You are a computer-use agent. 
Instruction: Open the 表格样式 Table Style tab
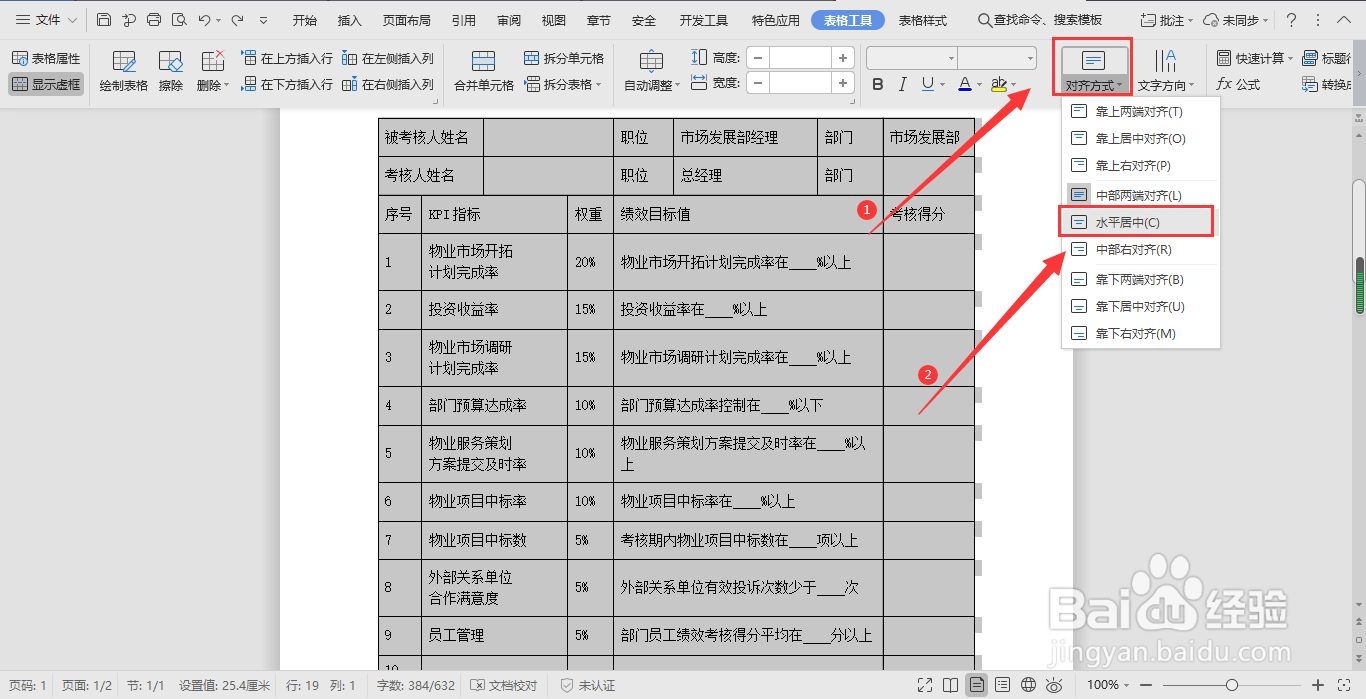click(923, 20)
